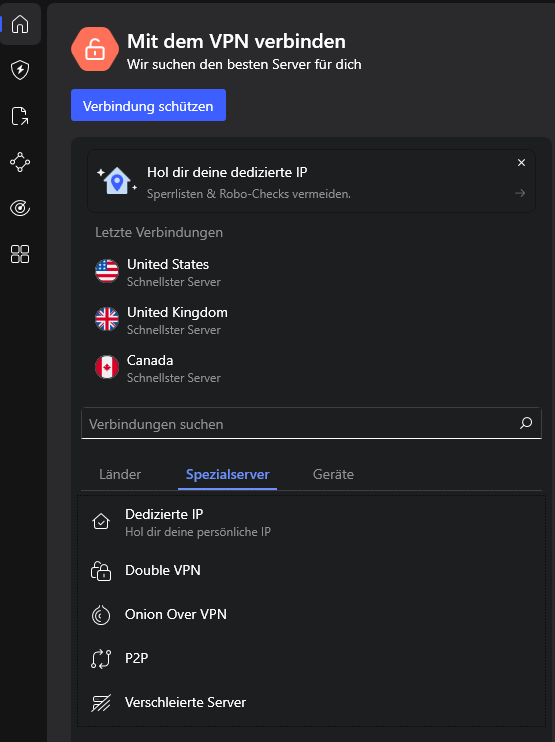Click the Verbindung schützen button
The width and height of the screenshot is (555, 742).
149,105
